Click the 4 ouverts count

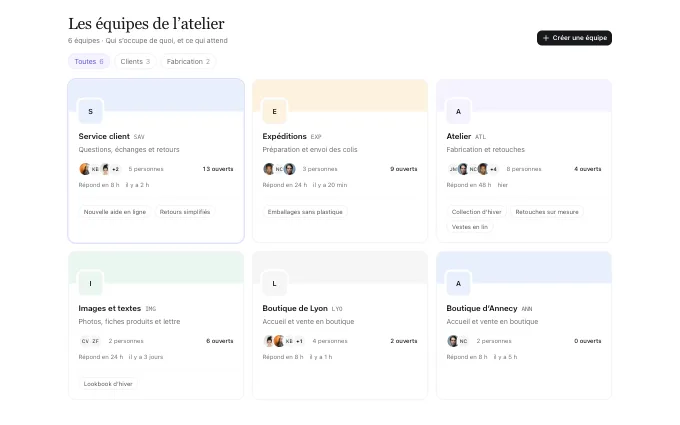588,169
